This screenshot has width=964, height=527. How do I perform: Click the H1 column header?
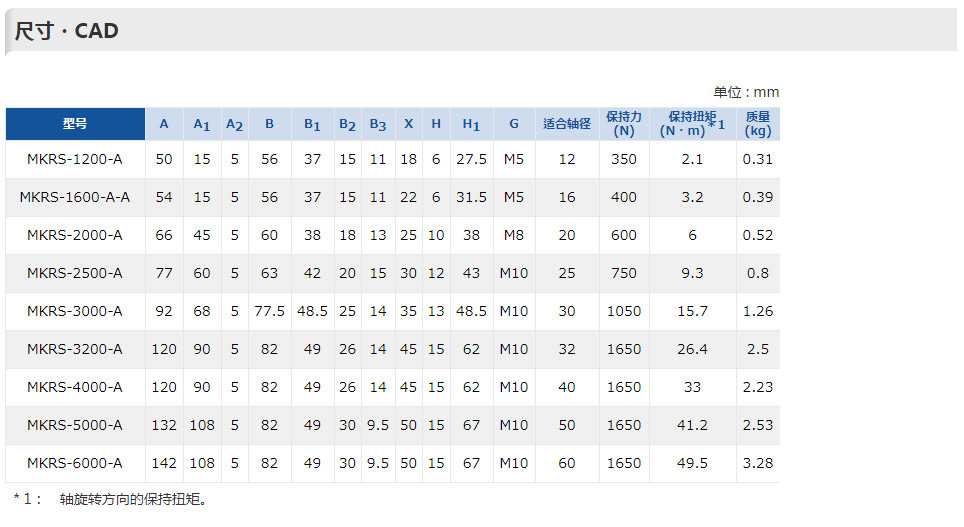coord(471,124)
